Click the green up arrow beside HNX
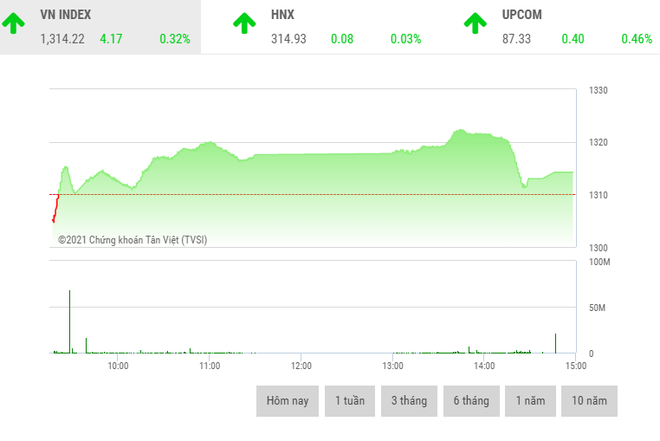This screenshot has width=660, height=441. coord(244,24)
